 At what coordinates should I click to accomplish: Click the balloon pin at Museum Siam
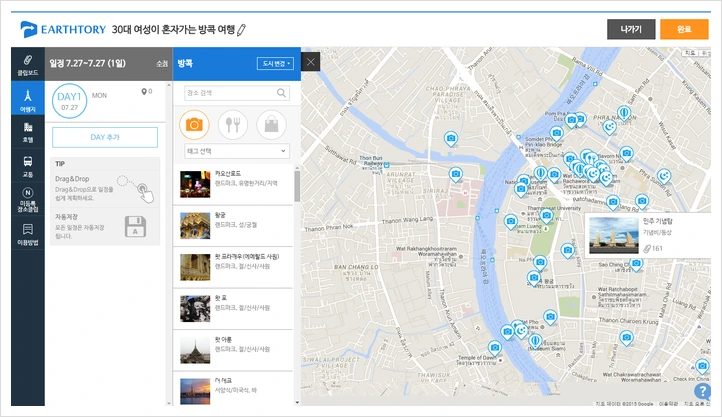(535, 342)
